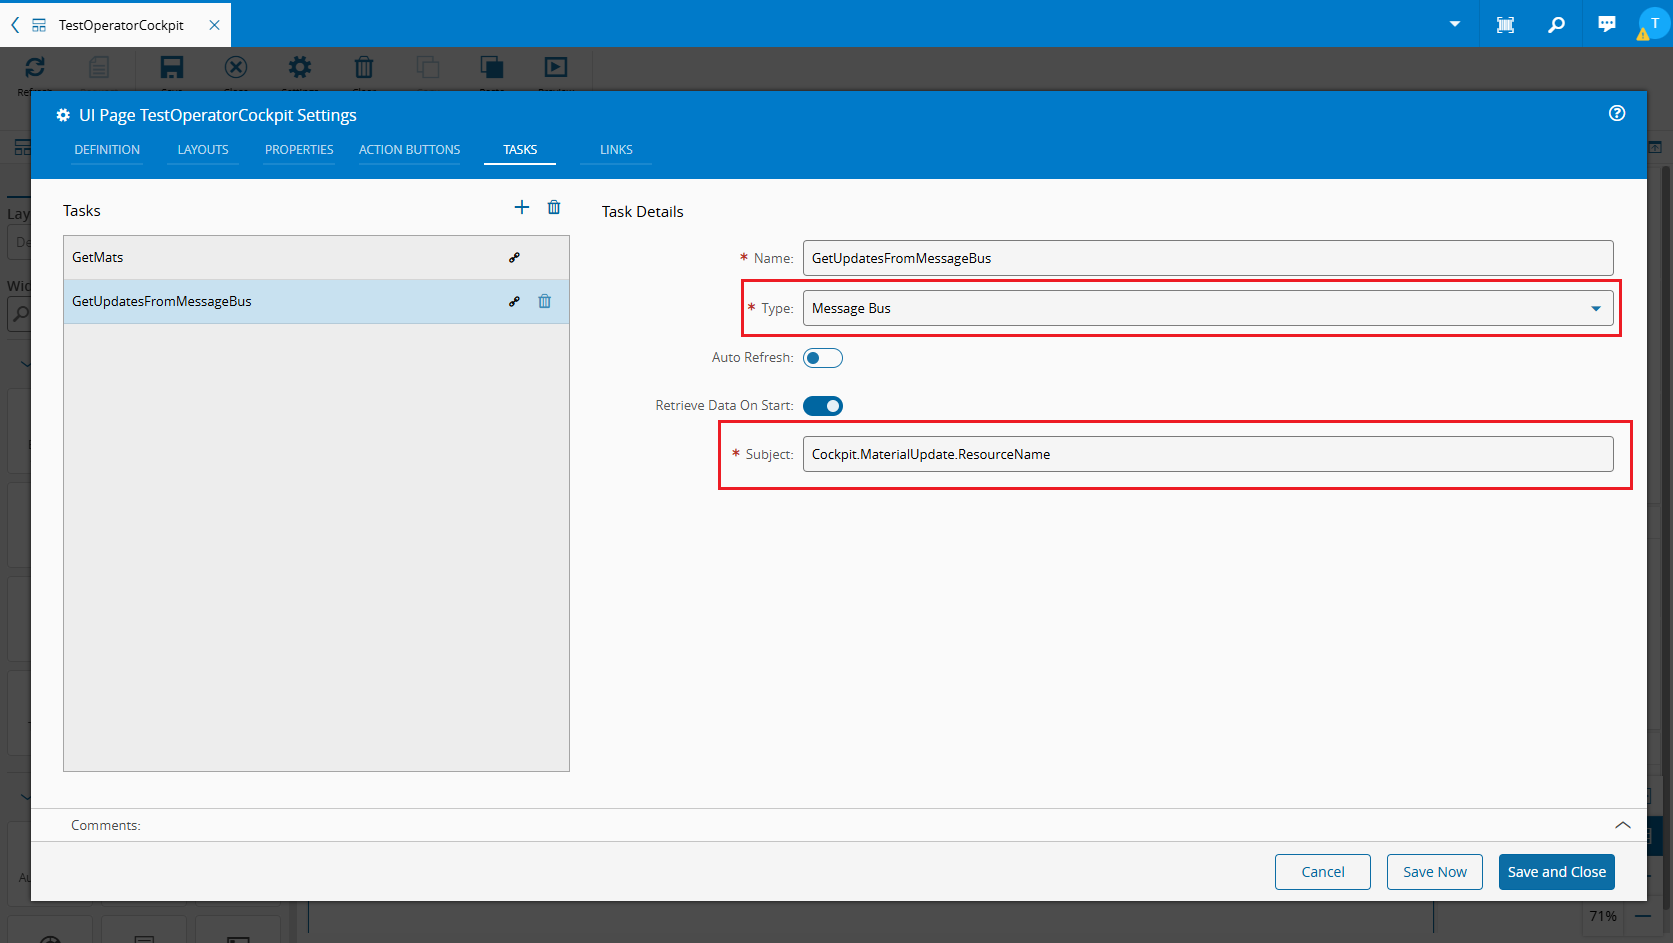The height and width of the screenshot is (943, 1673).
Task: Open the top bar caret dropdown
Action: tap(1455, 24)
